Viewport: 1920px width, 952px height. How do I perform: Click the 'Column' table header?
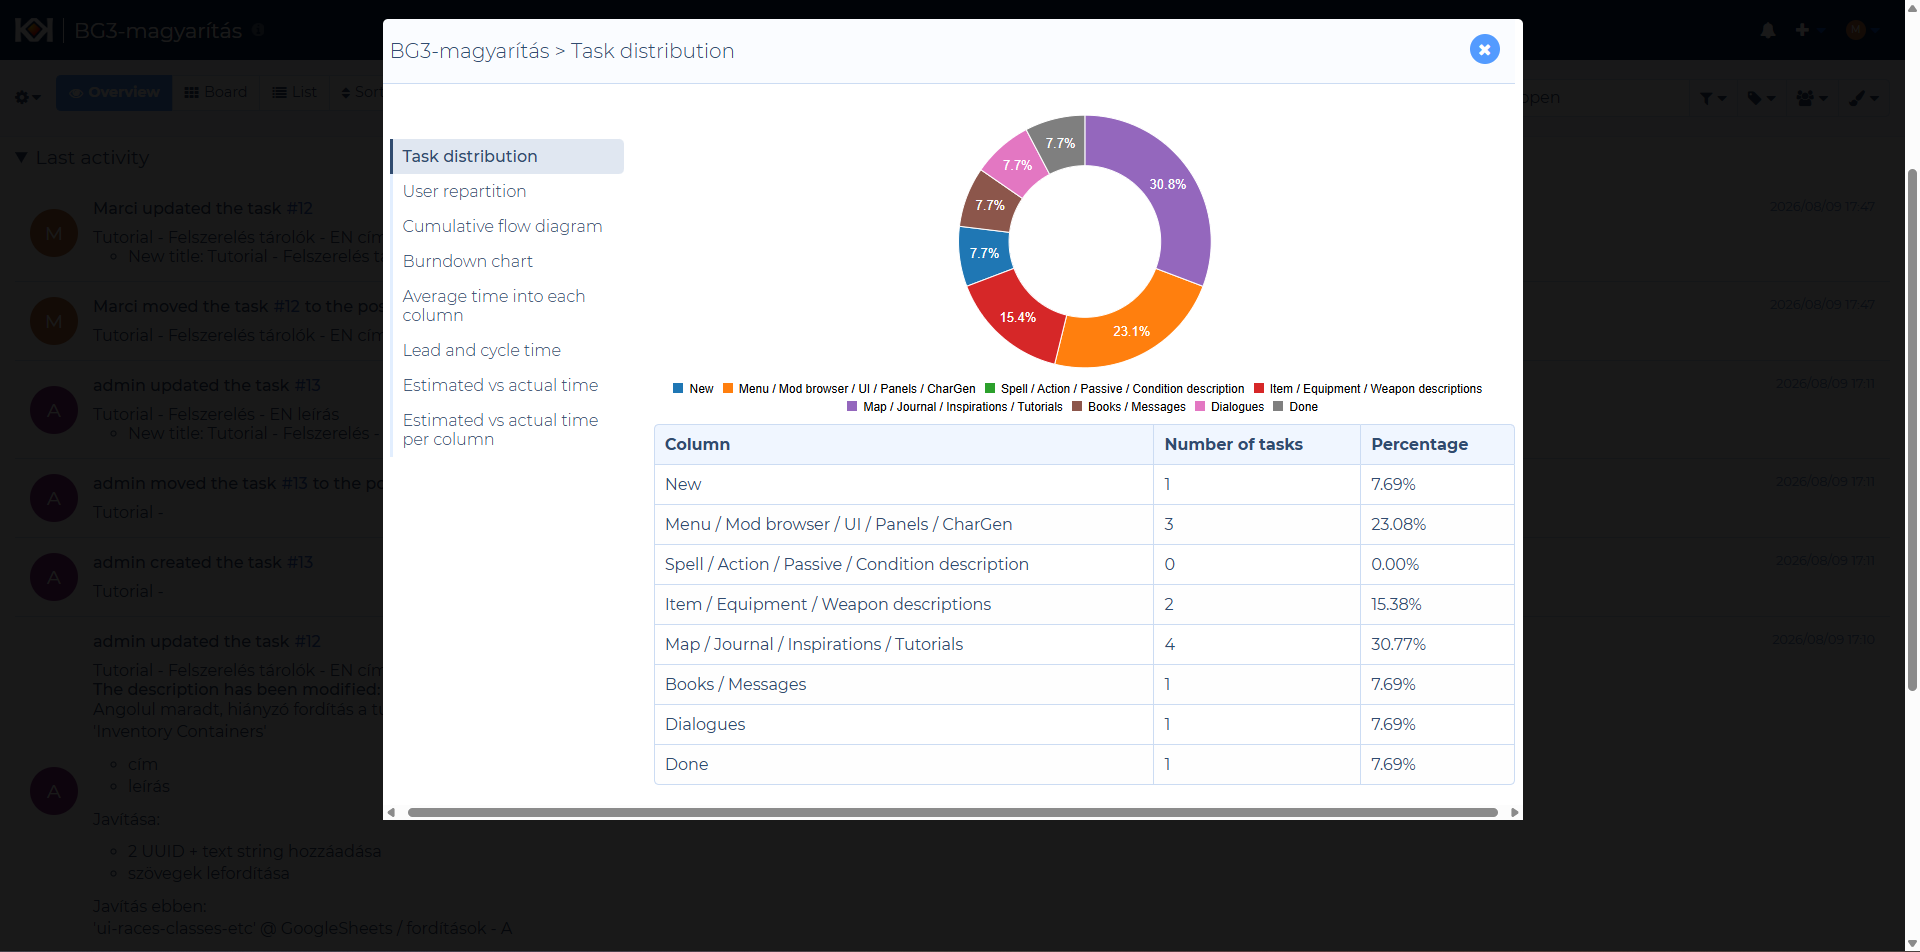pyautogui.click(x=904, y=444)
